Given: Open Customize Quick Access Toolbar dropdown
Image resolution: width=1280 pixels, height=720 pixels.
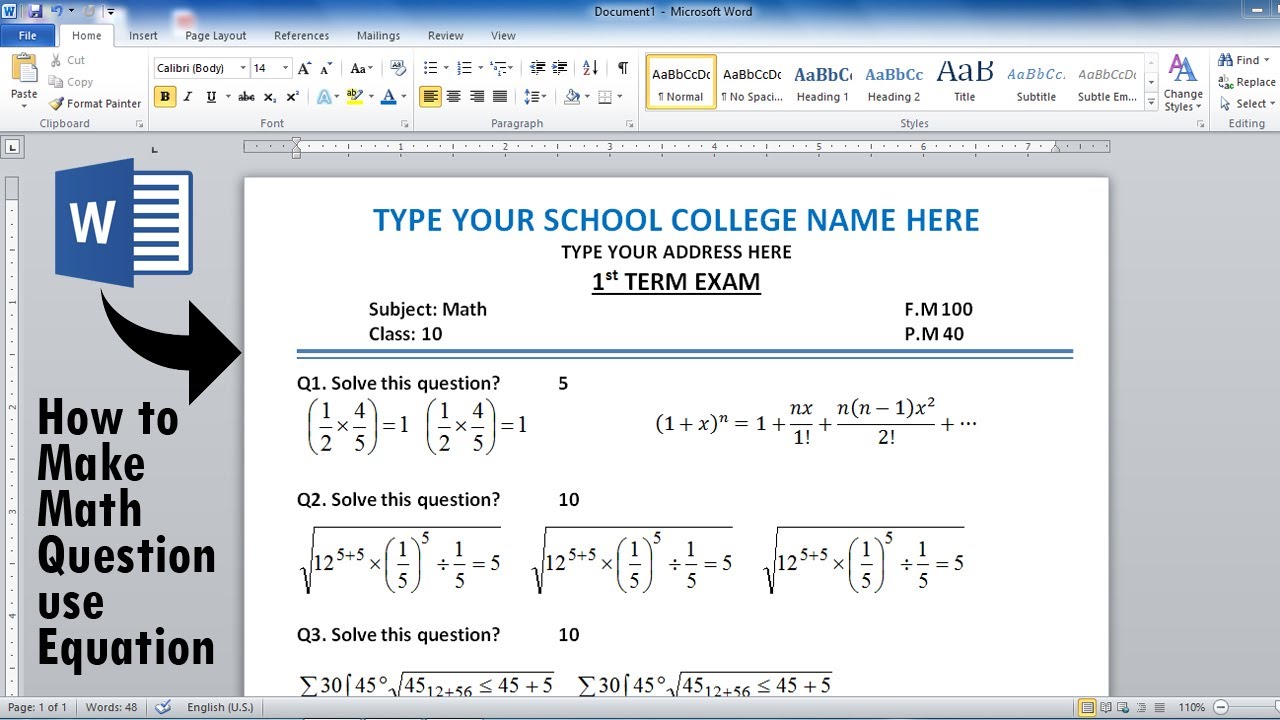Looking at the screenshot, I should [x=110, y=12].
